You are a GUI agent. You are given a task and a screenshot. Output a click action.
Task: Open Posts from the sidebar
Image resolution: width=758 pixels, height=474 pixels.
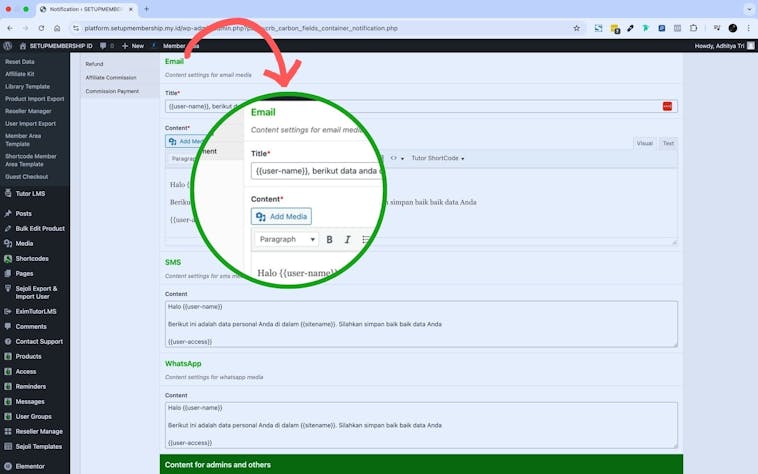pyautogui.click(x=23, y=213)
